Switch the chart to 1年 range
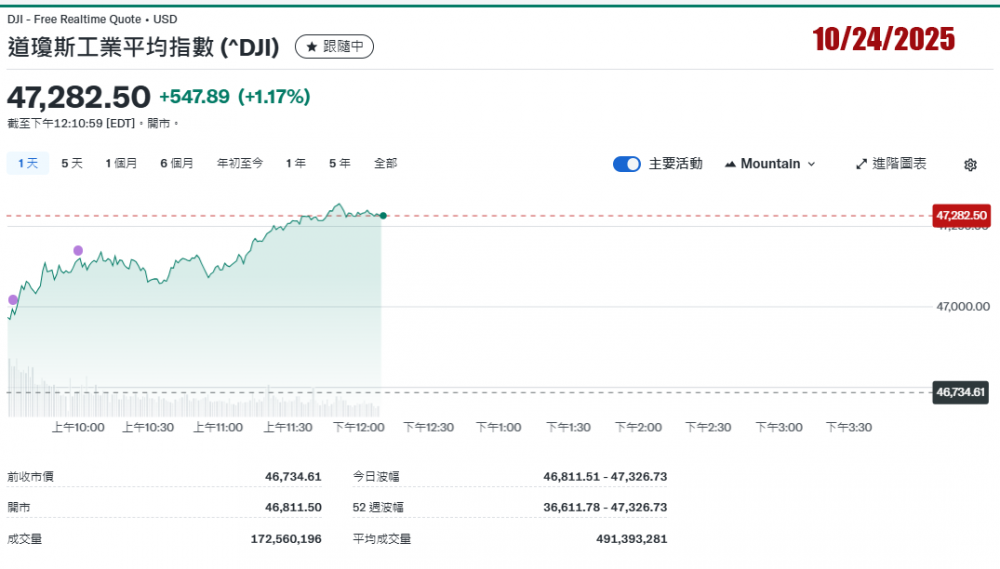Viewport: 1000px width, 569px height. pyautogui.click(x=296, y=163)
